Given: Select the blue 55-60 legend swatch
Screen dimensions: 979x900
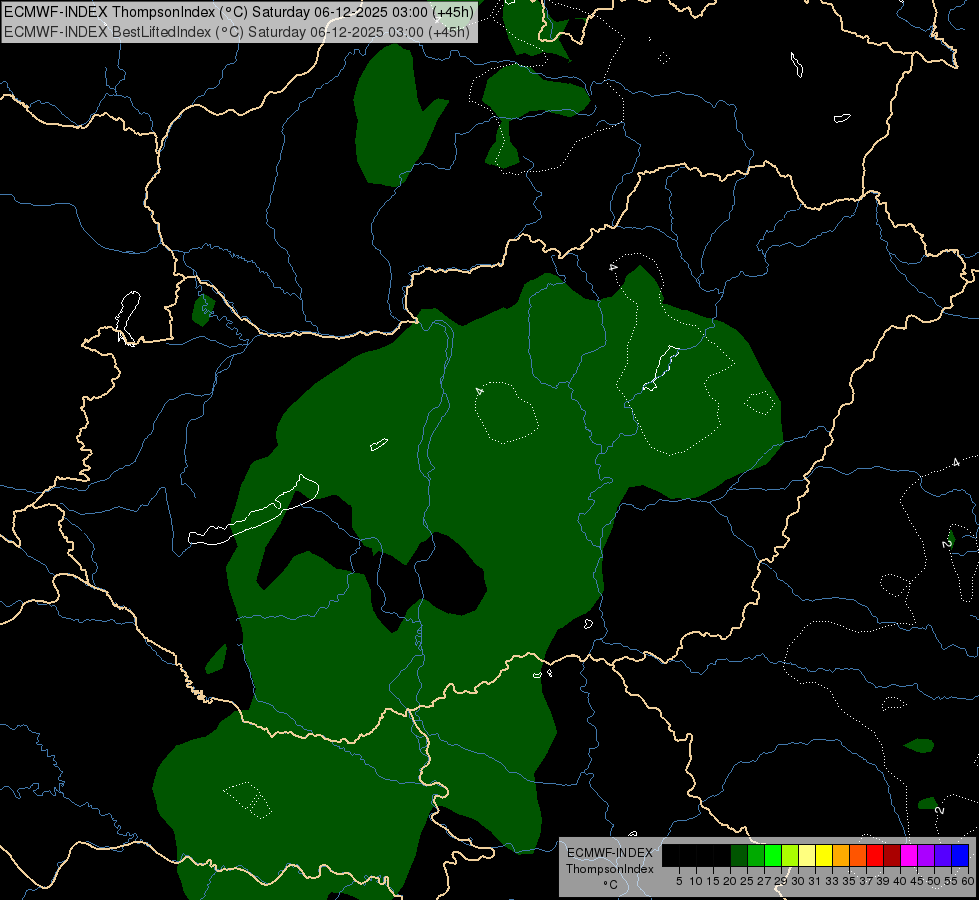Looking at the screenshot, I should click(960, 855).
